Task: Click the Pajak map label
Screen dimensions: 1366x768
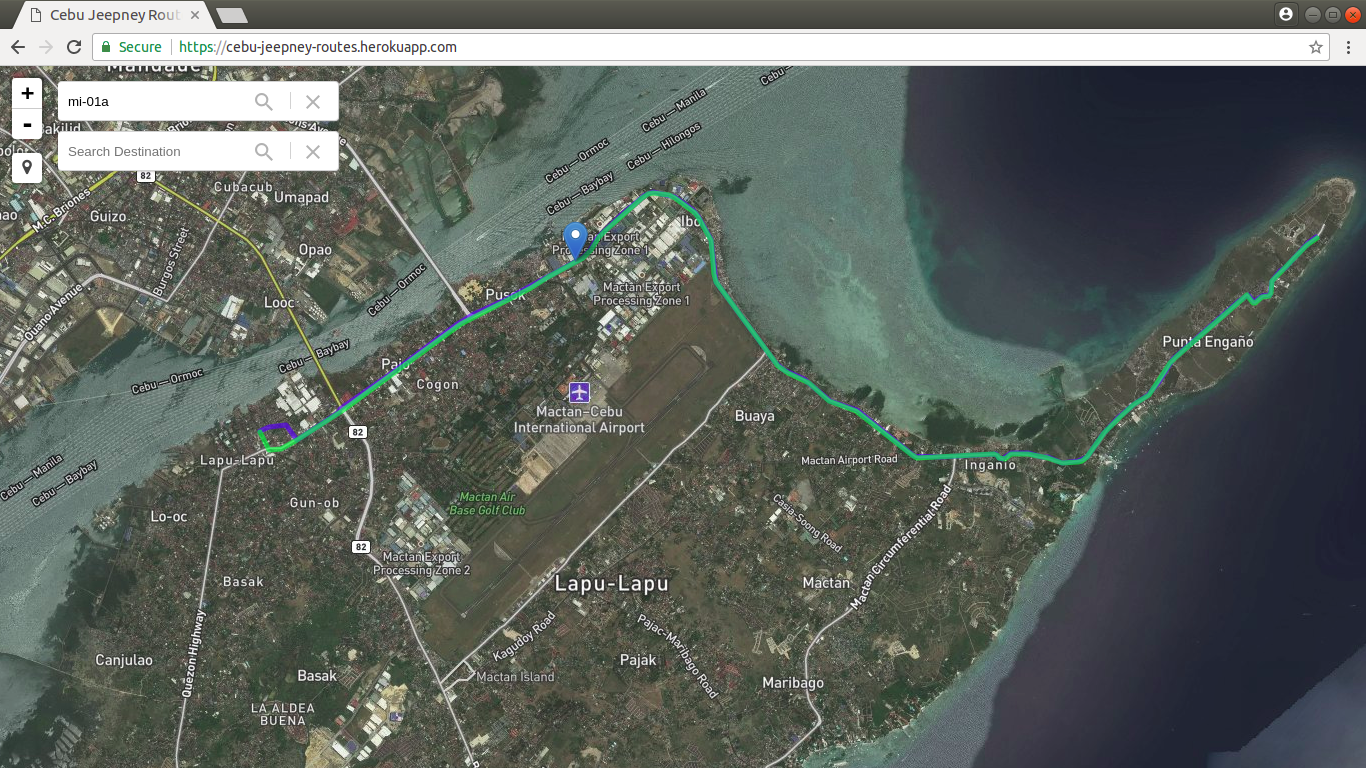Action: [638, 660]
